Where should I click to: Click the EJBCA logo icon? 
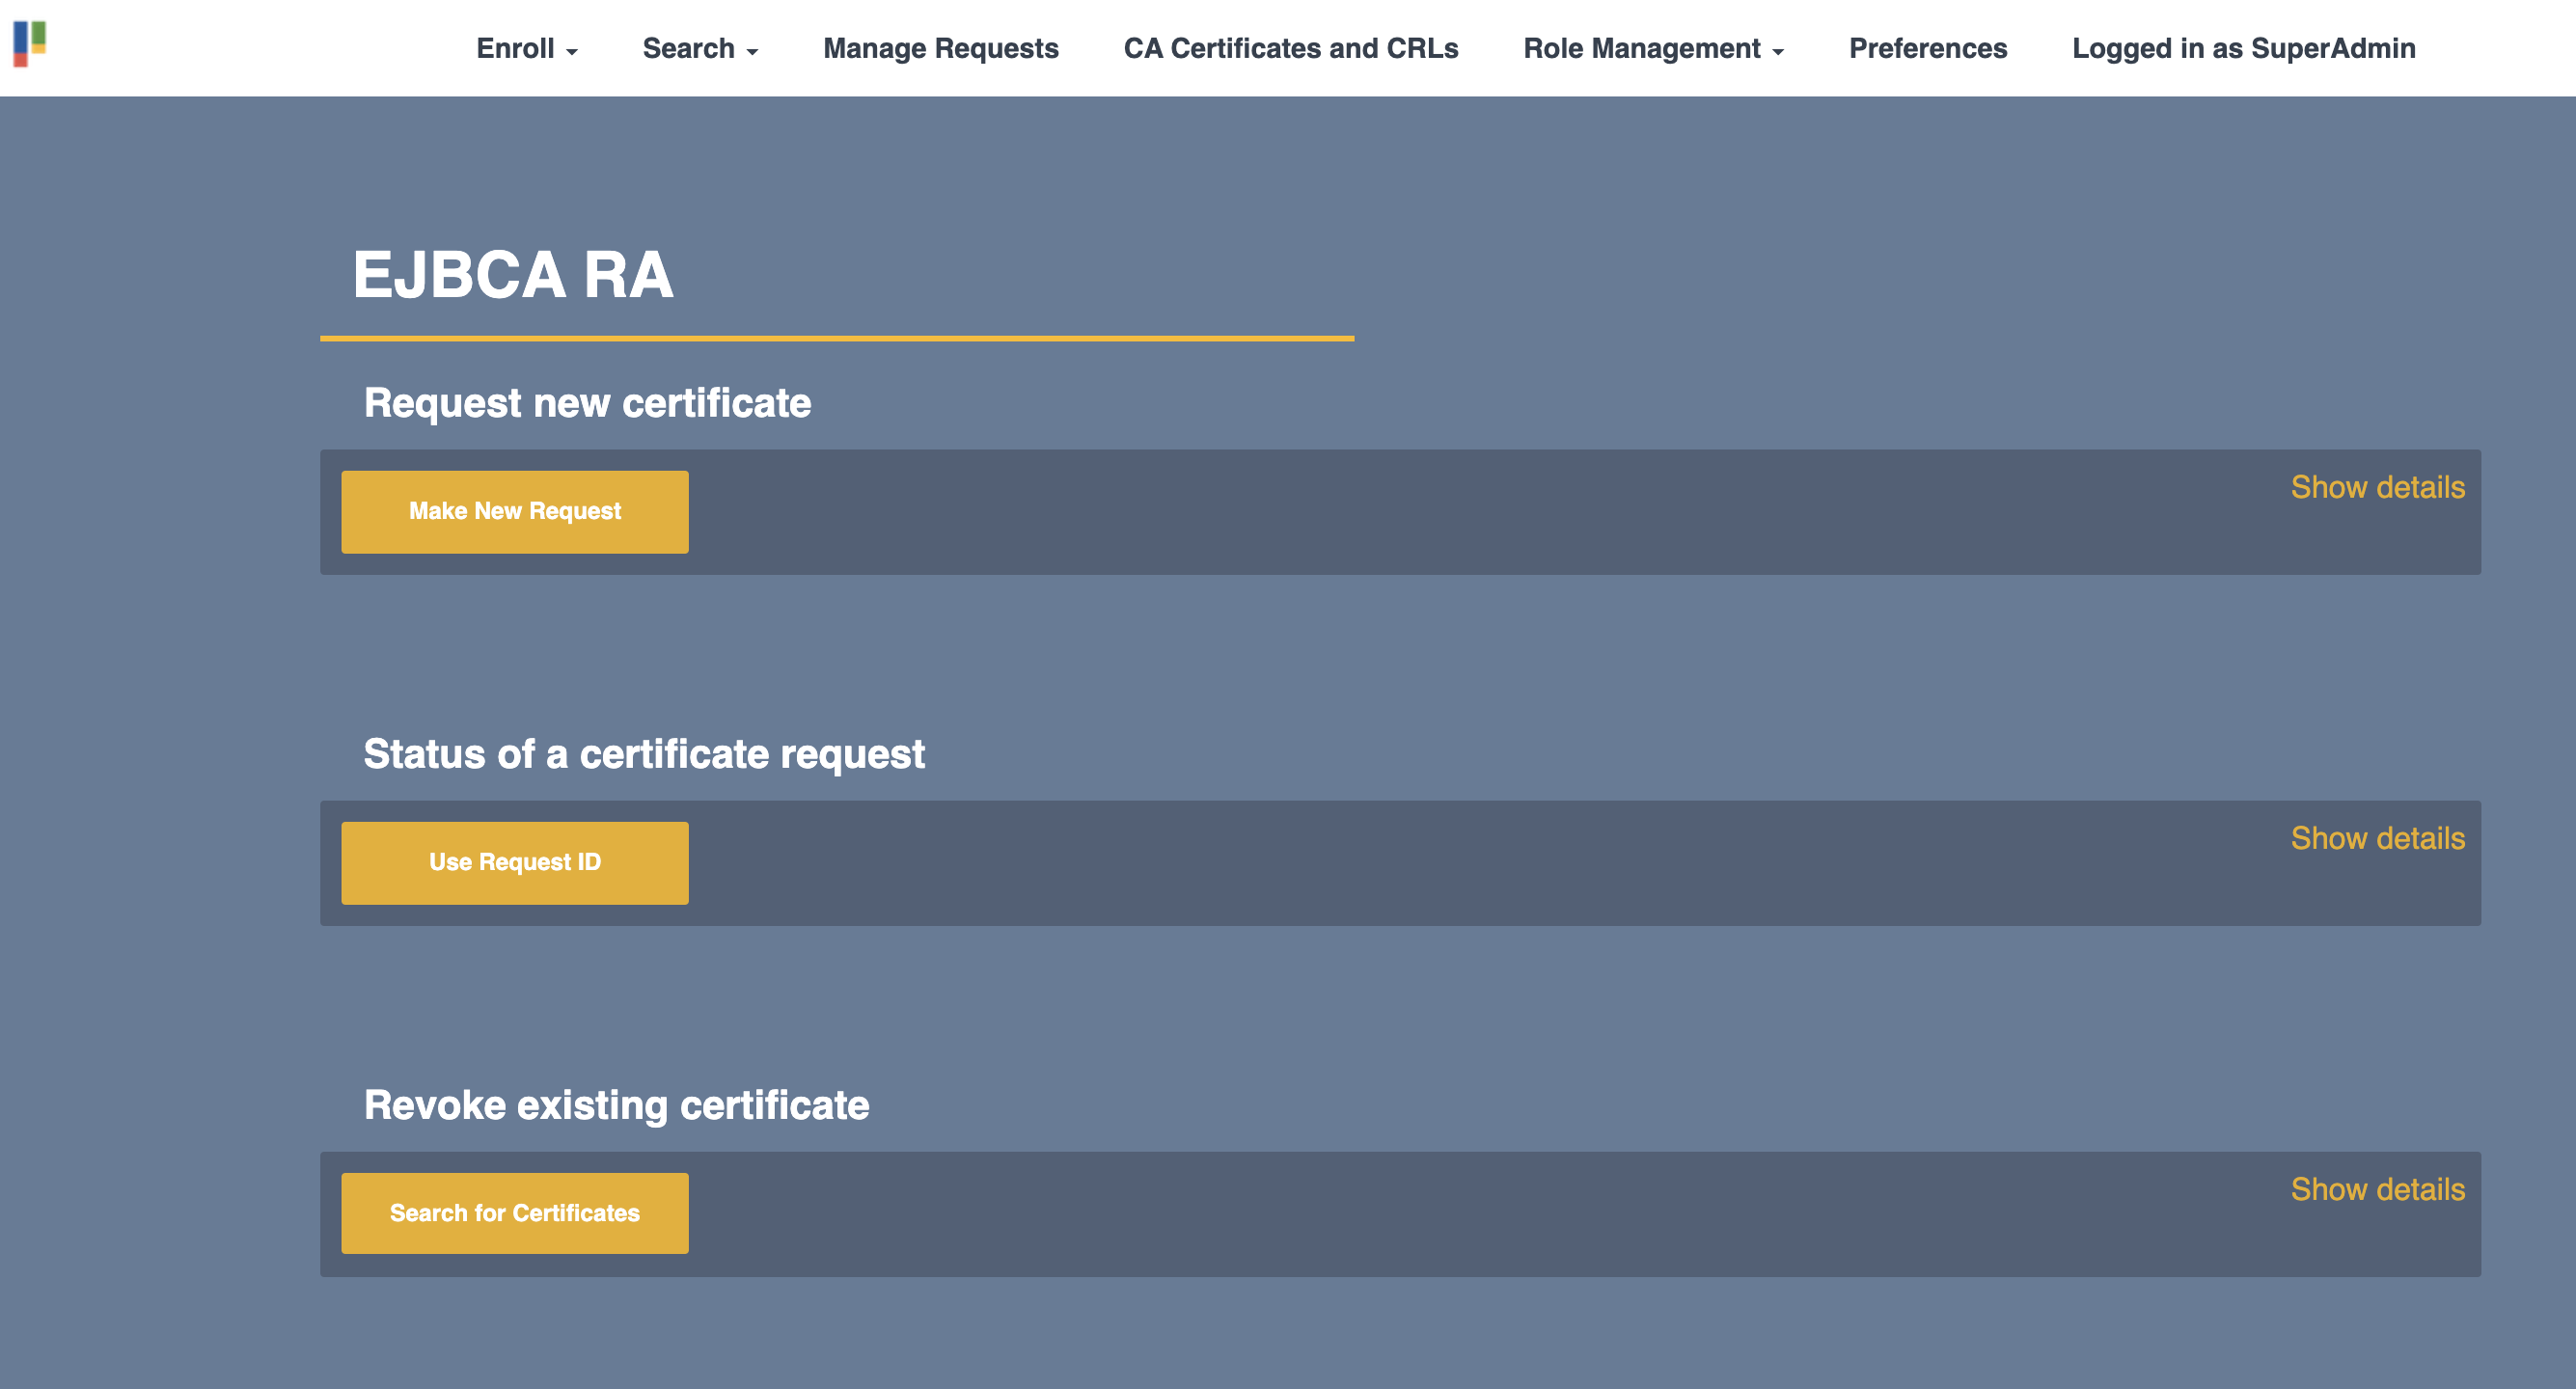tap(30, 44)
